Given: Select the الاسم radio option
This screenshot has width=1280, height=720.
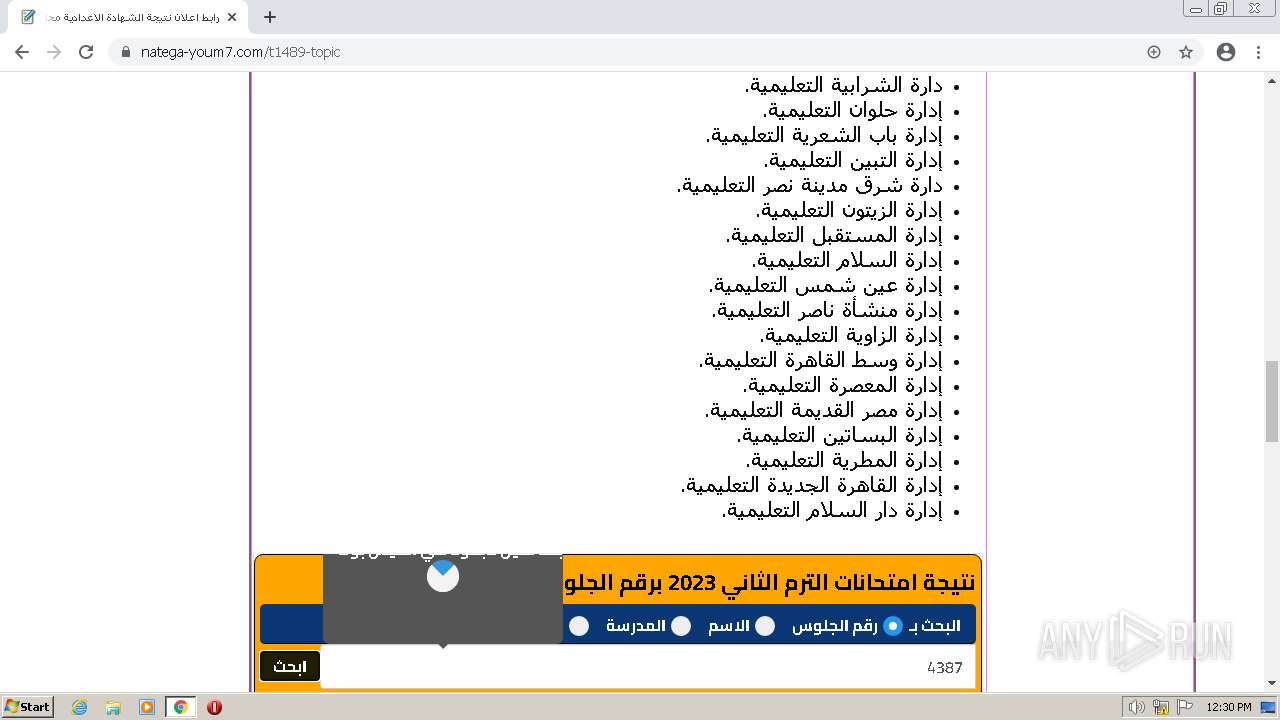Looking at the screenshot, I should pos(765,626).
